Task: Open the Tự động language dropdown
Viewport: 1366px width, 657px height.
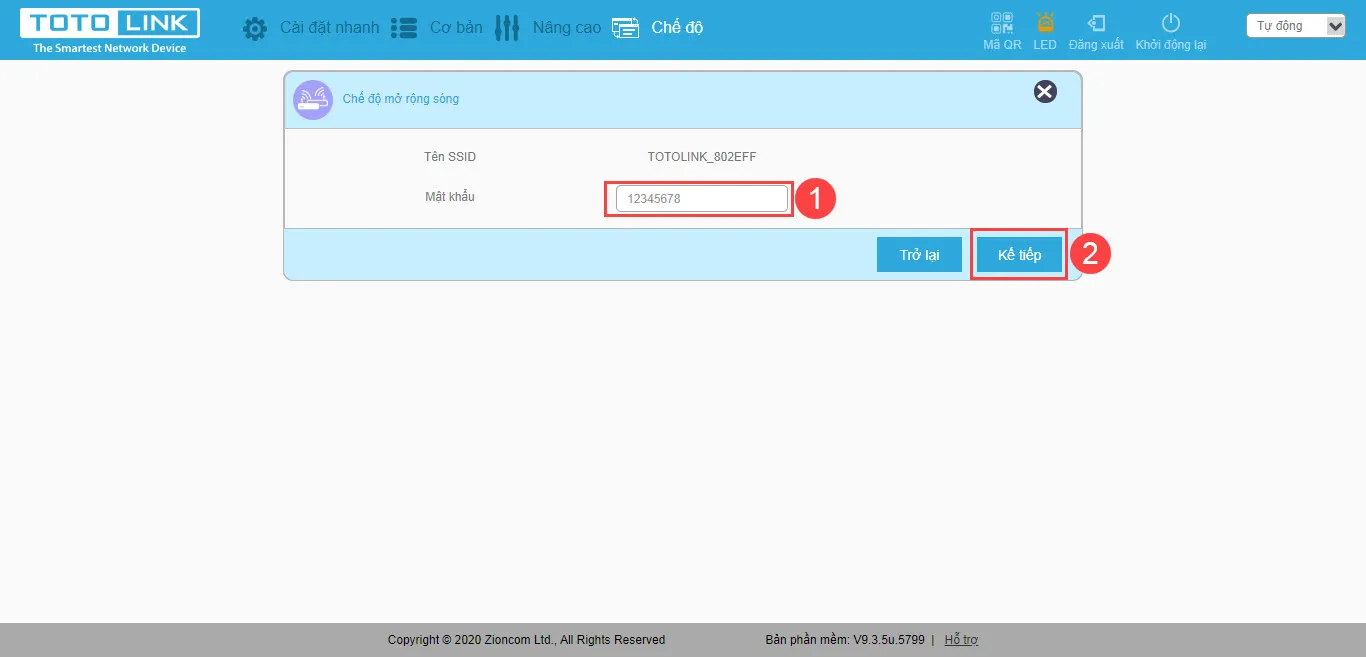Action: click(x=1296, y=26)
